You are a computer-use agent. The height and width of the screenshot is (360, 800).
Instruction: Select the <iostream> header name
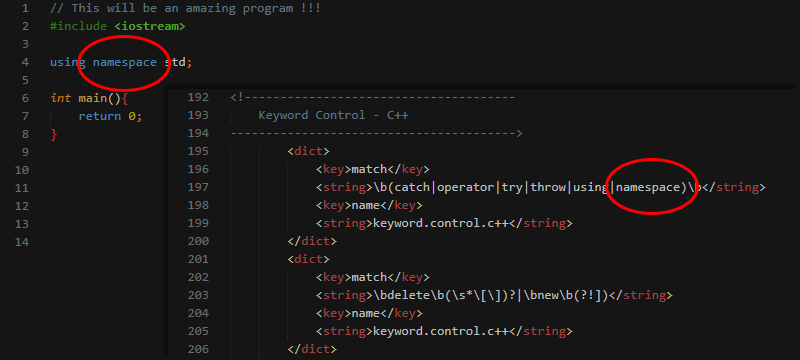(x=149, y=26)
